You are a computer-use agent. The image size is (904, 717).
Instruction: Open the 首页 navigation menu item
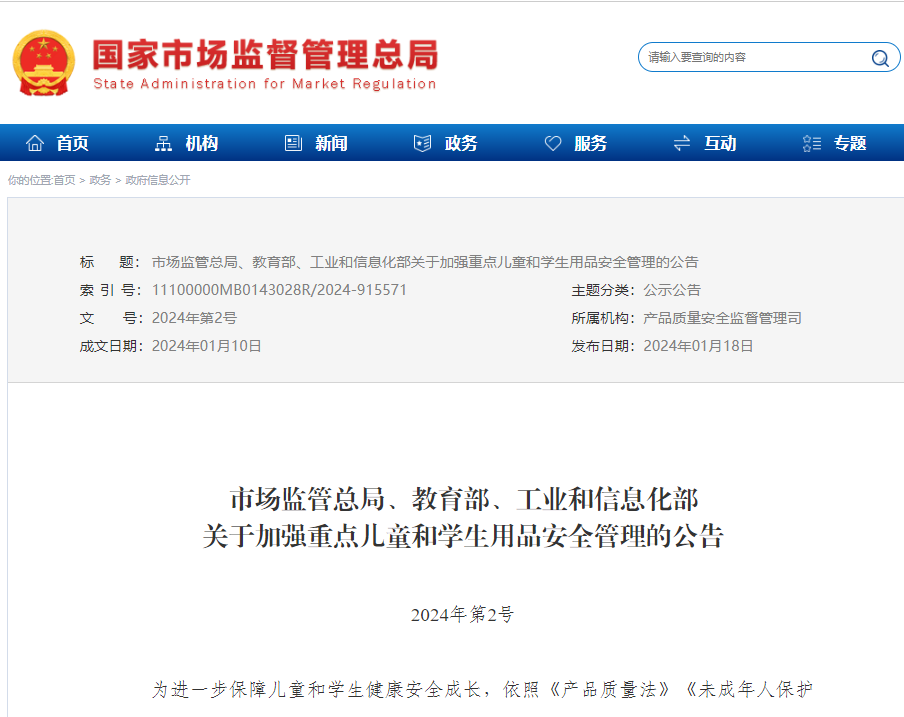pos(72,143)
